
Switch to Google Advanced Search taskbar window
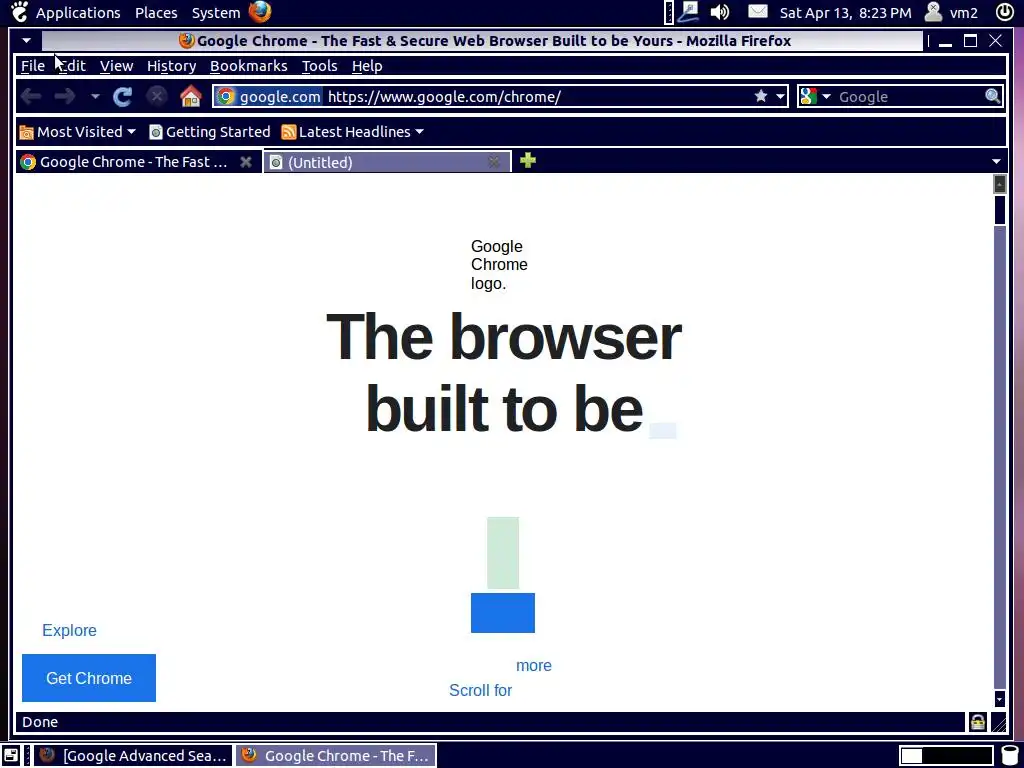(x=133, y=756)
